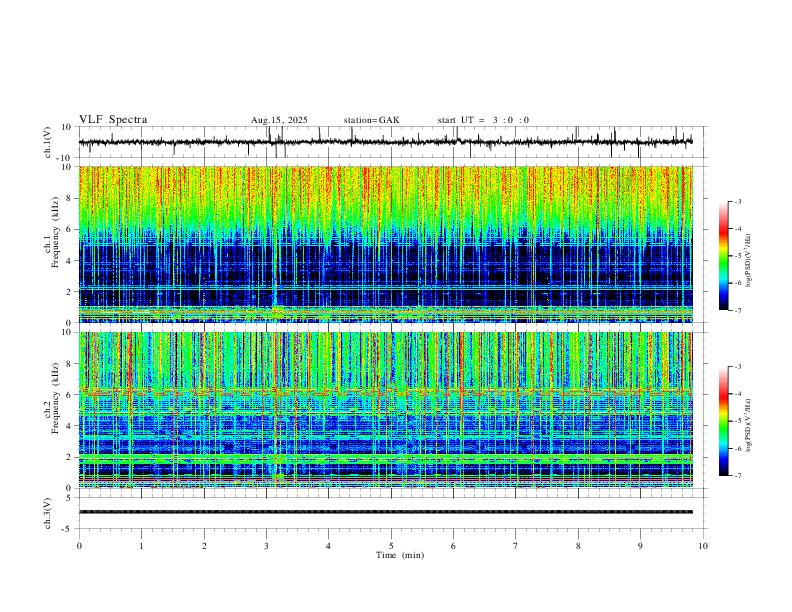Click the '3' tick on the time axis
792x612 pixels.
point(266,546)
